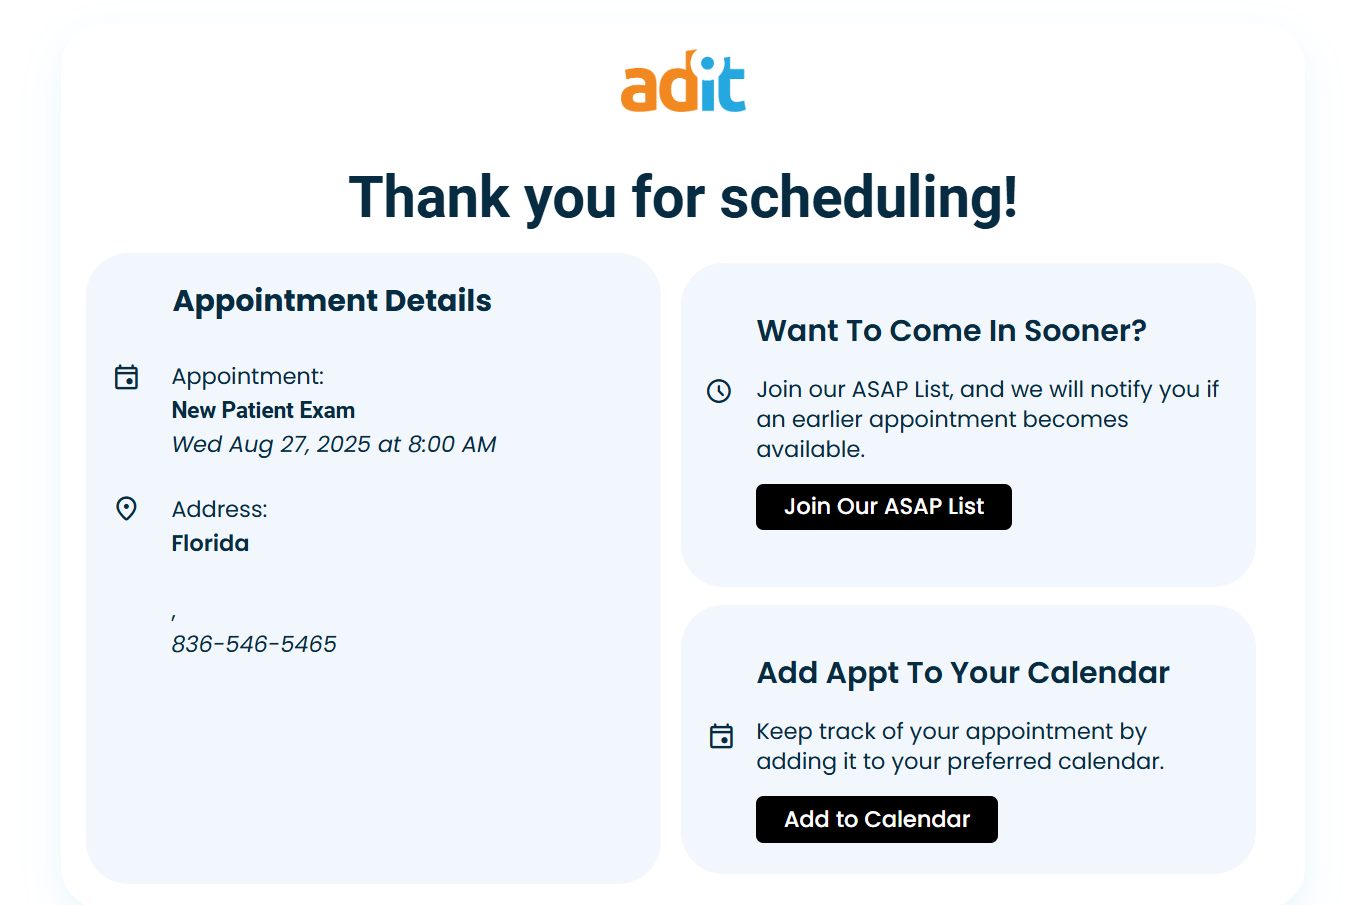Click the appointment calendar icon

click(x=126, y=377)
